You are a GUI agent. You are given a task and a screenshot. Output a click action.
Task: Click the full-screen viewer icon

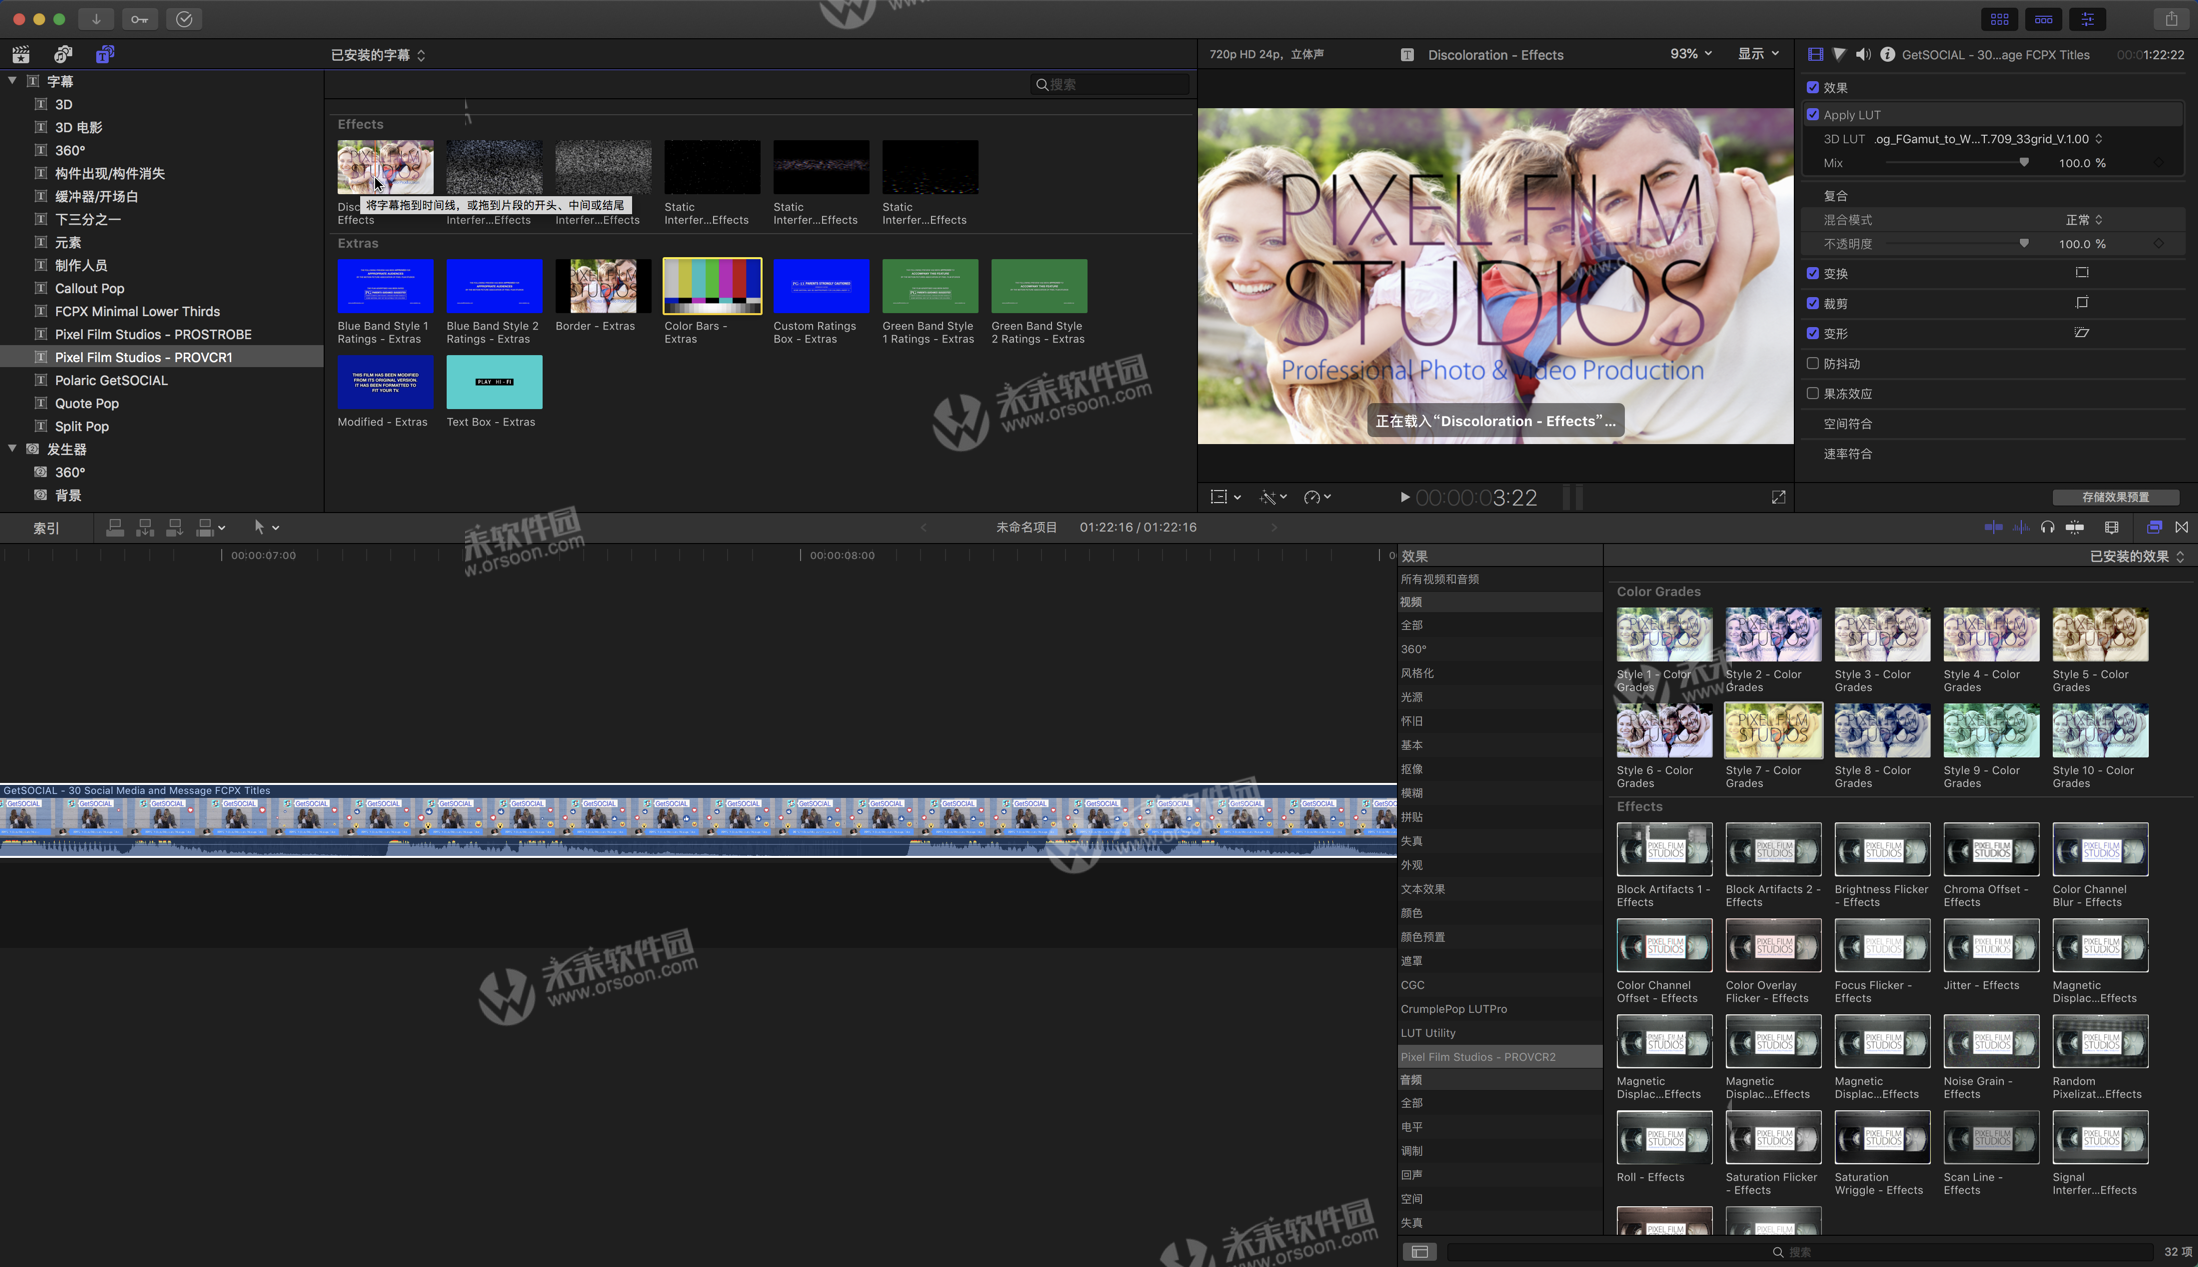click(1778, 497)
